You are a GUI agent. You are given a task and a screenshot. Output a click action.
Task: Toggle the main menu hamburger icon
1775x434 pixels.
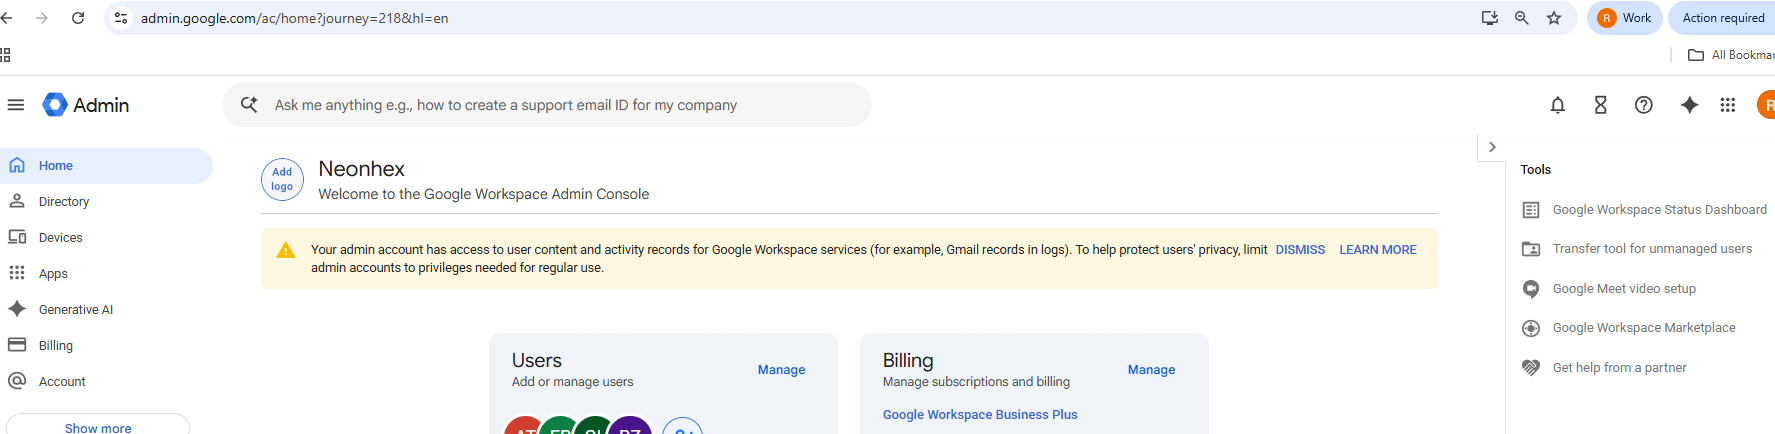pos(16,105)
